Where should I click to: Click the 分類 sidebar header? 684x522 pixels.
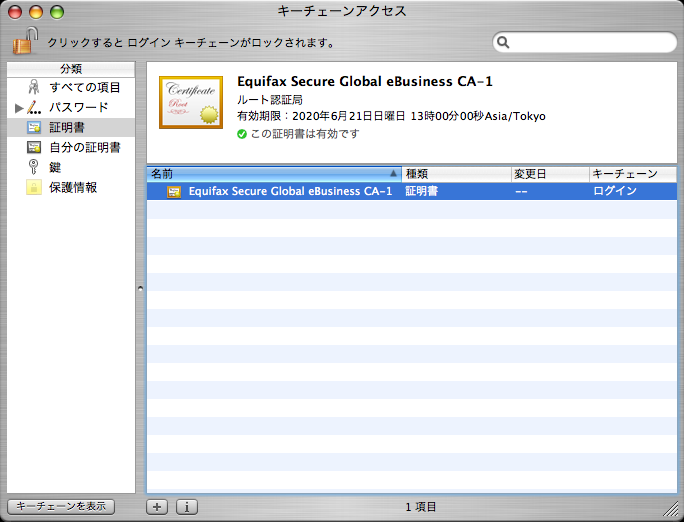tap(71, 69)
